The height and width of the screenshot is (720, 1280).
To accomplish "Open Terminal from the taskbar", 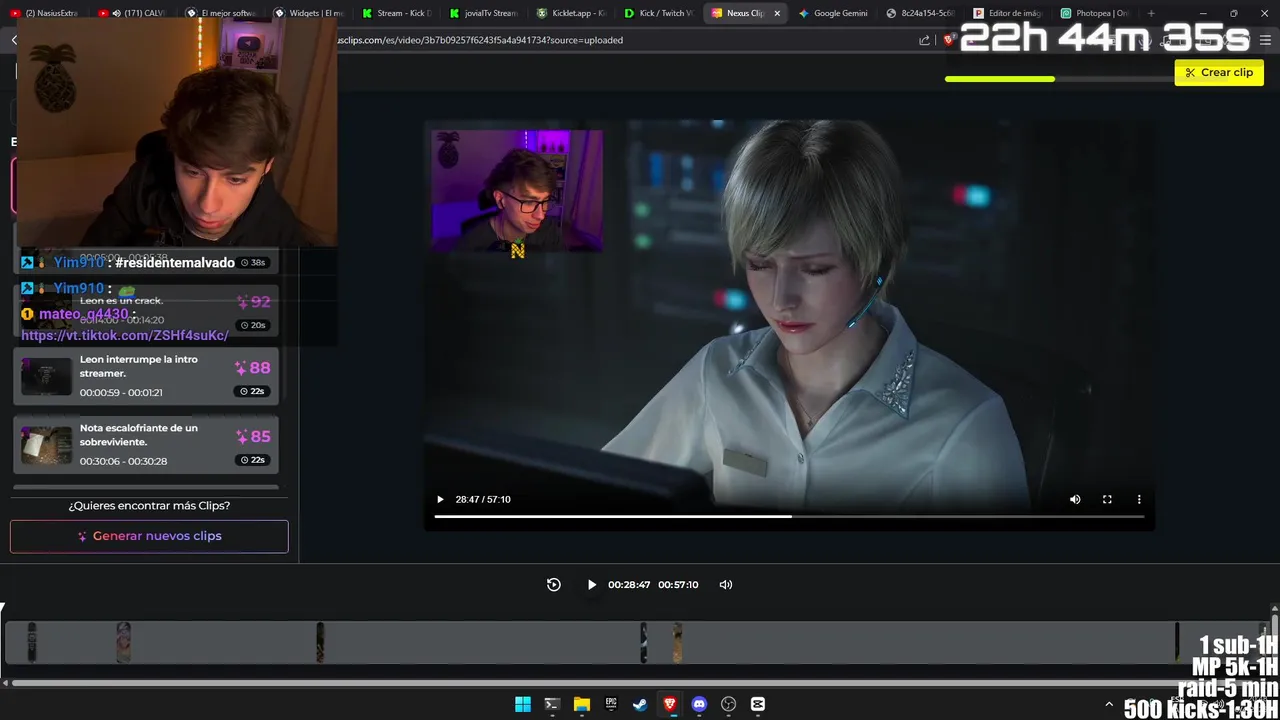I will pyautogui.click(x=552, y=704).
